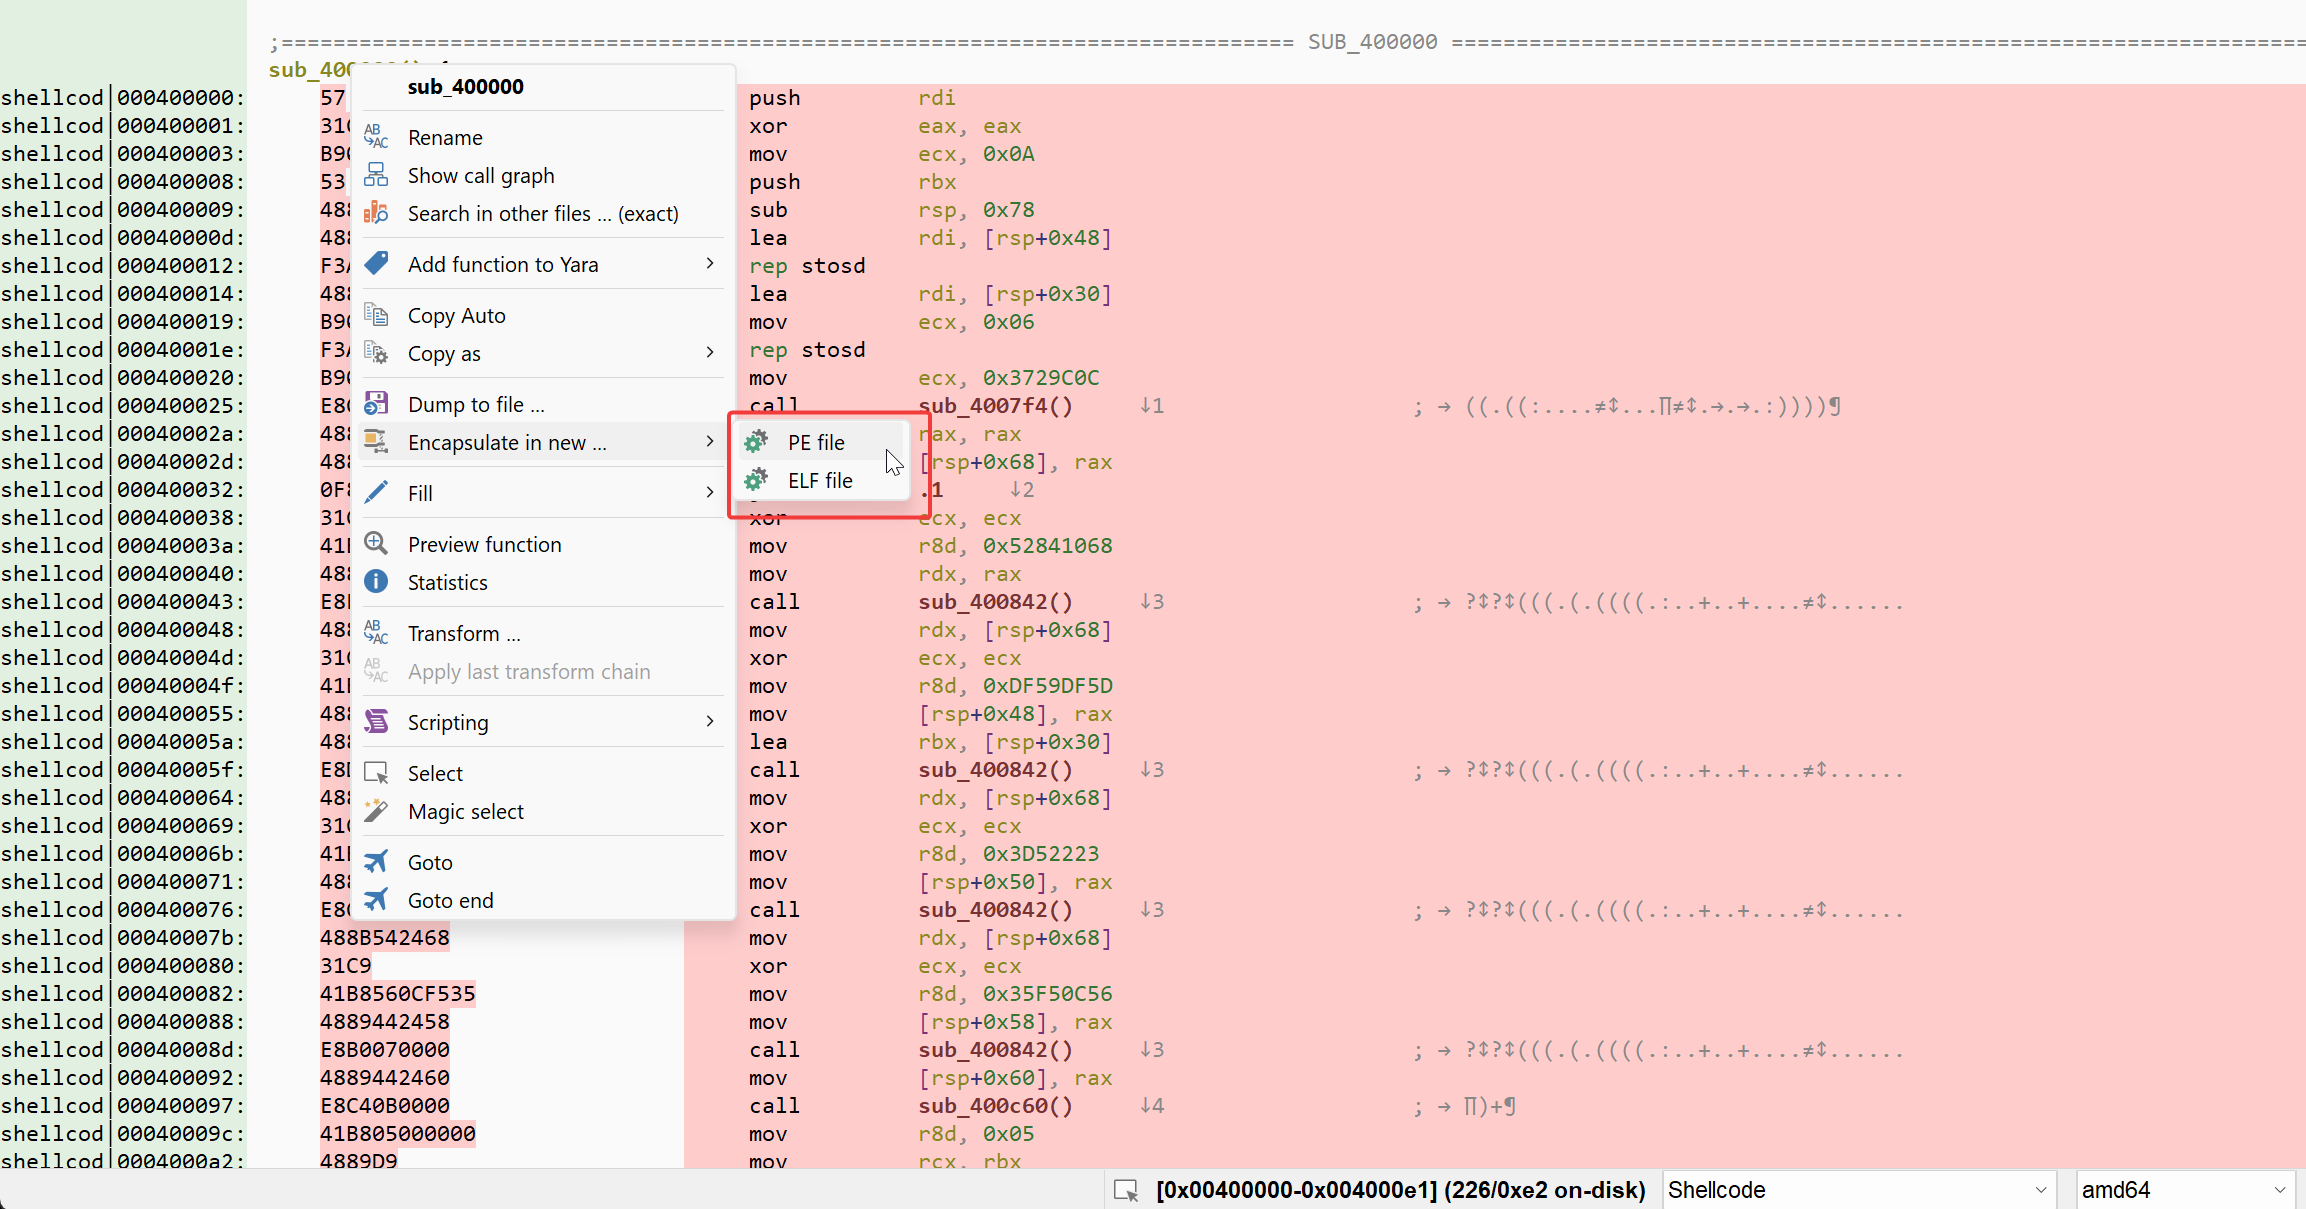Click the selection icon in status bar
2306x1209 pixels.
click(1127, 1190)
